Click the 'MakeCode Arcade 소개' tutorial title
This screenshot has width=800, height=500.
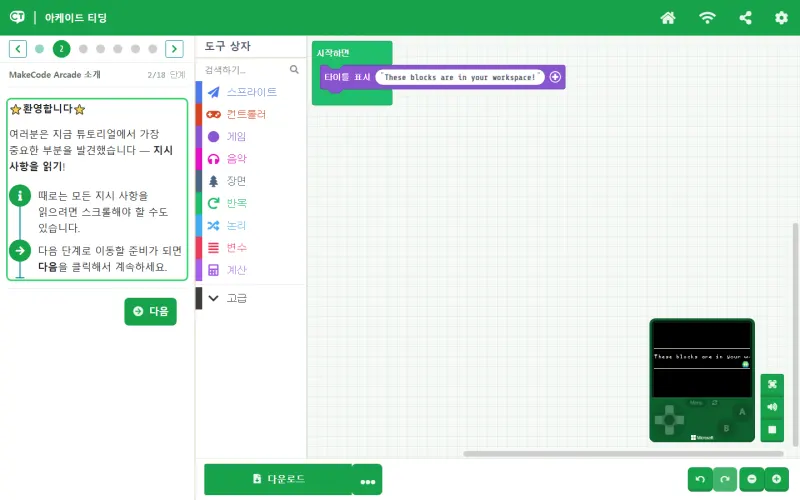coord(55,74)
